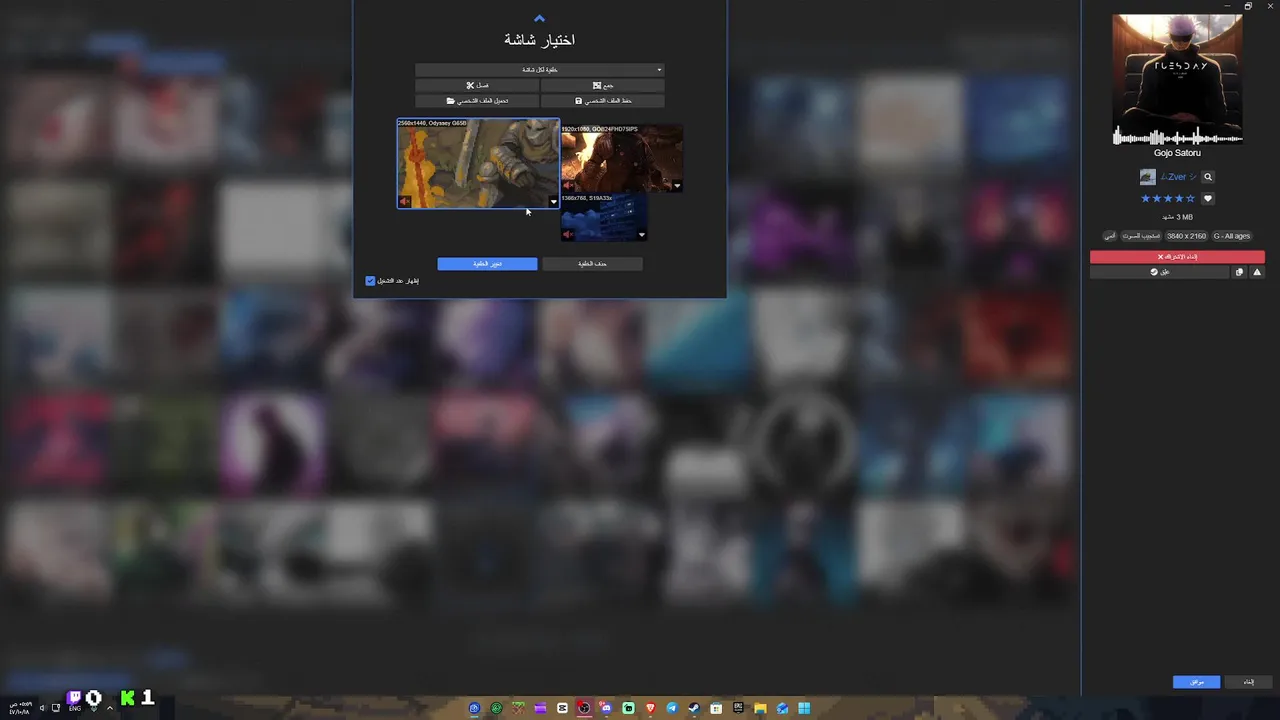Image resolution: width=1280 pixels, height=720 pixels.
Task: Click the 'جمع' combine monitors button
Action: coord(603,86)
